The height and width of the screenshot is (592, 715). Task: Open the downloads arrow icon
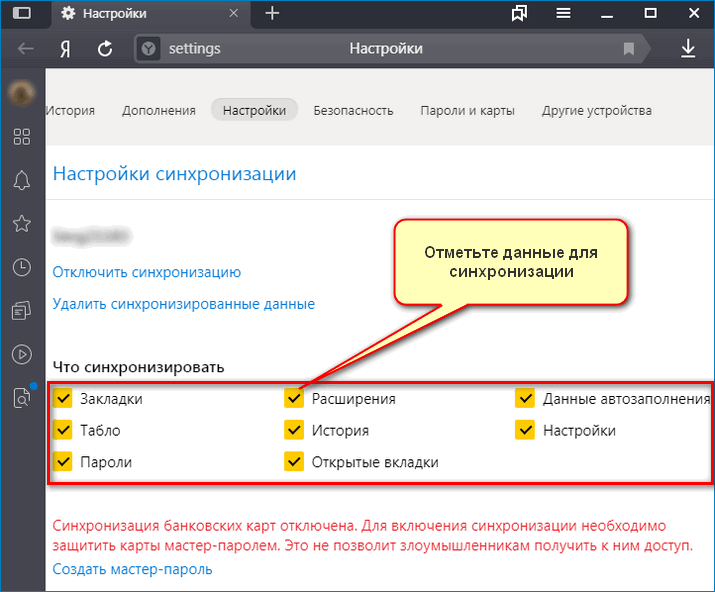point(688,48)
